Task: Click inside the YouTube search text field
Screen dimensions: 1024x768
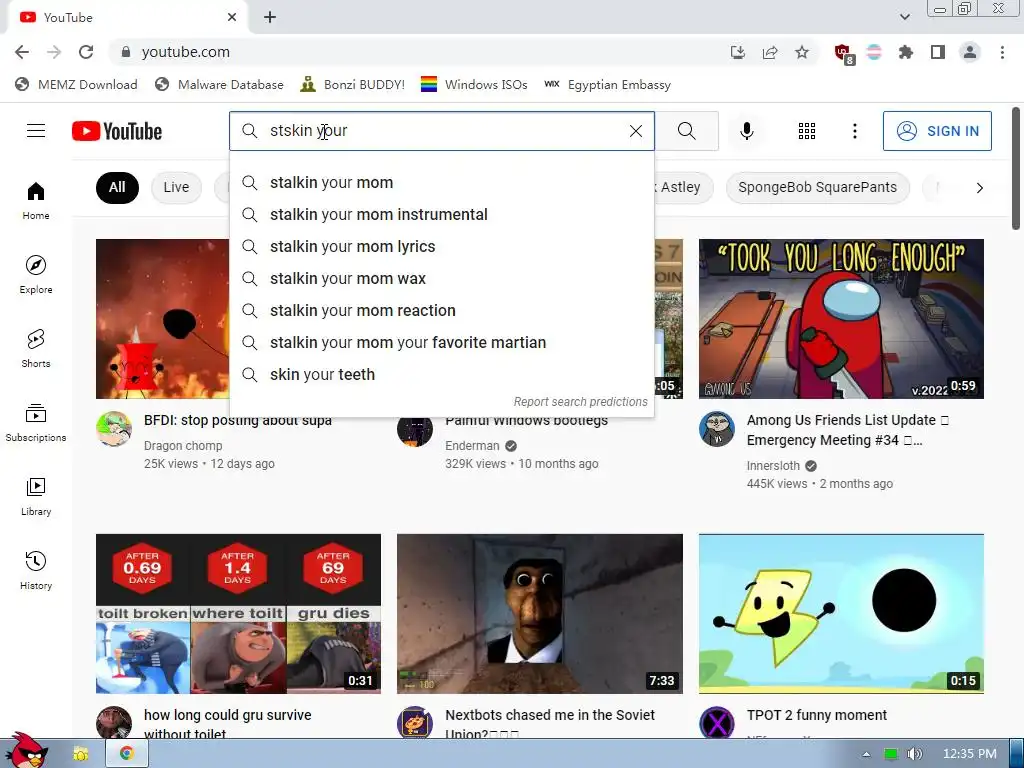Action: tap(444, 131)
